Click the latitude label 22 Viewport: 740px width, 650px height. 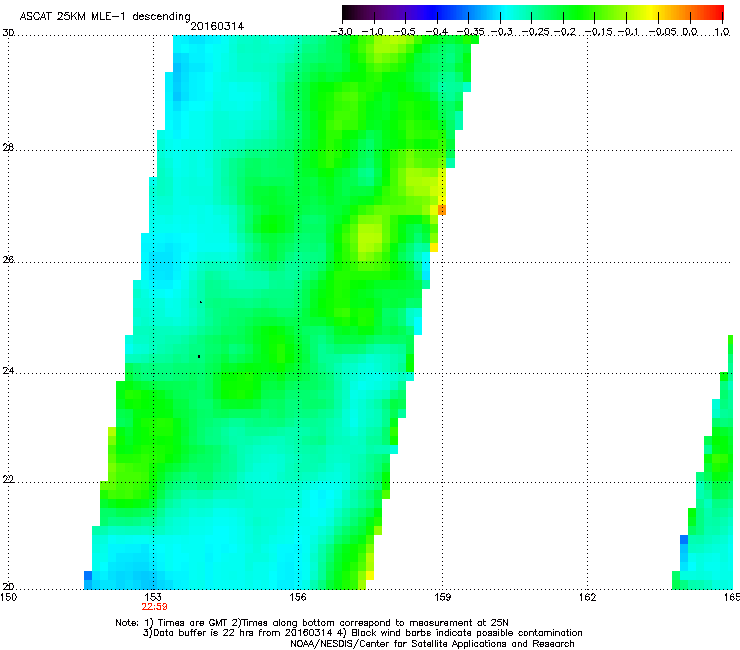[x=8, y=480]
